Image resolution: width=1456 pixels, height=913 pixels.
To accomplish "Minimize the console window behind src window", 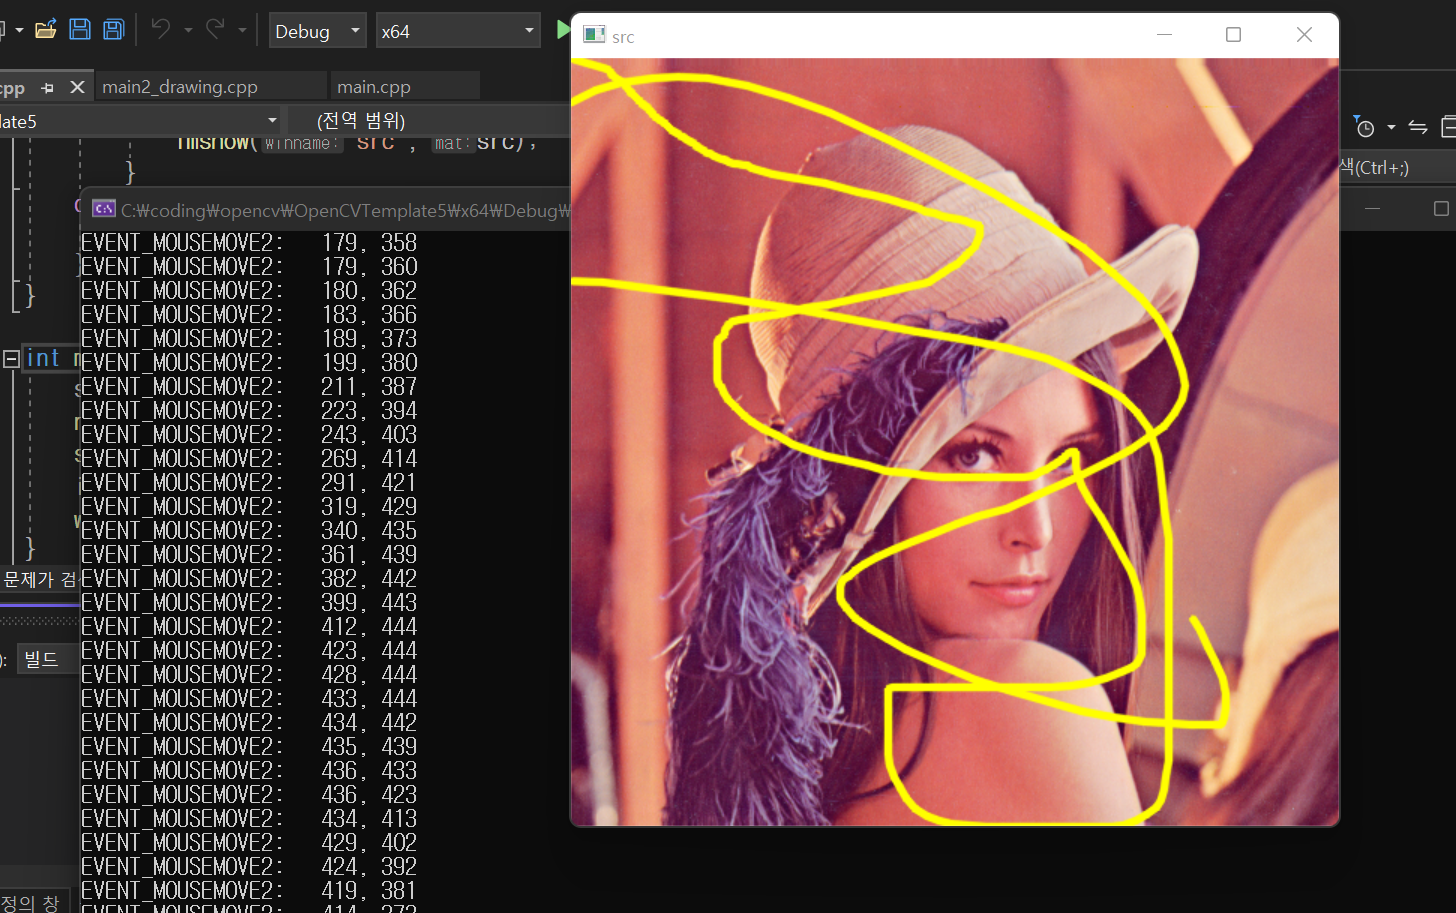I will click(1372, 208).
